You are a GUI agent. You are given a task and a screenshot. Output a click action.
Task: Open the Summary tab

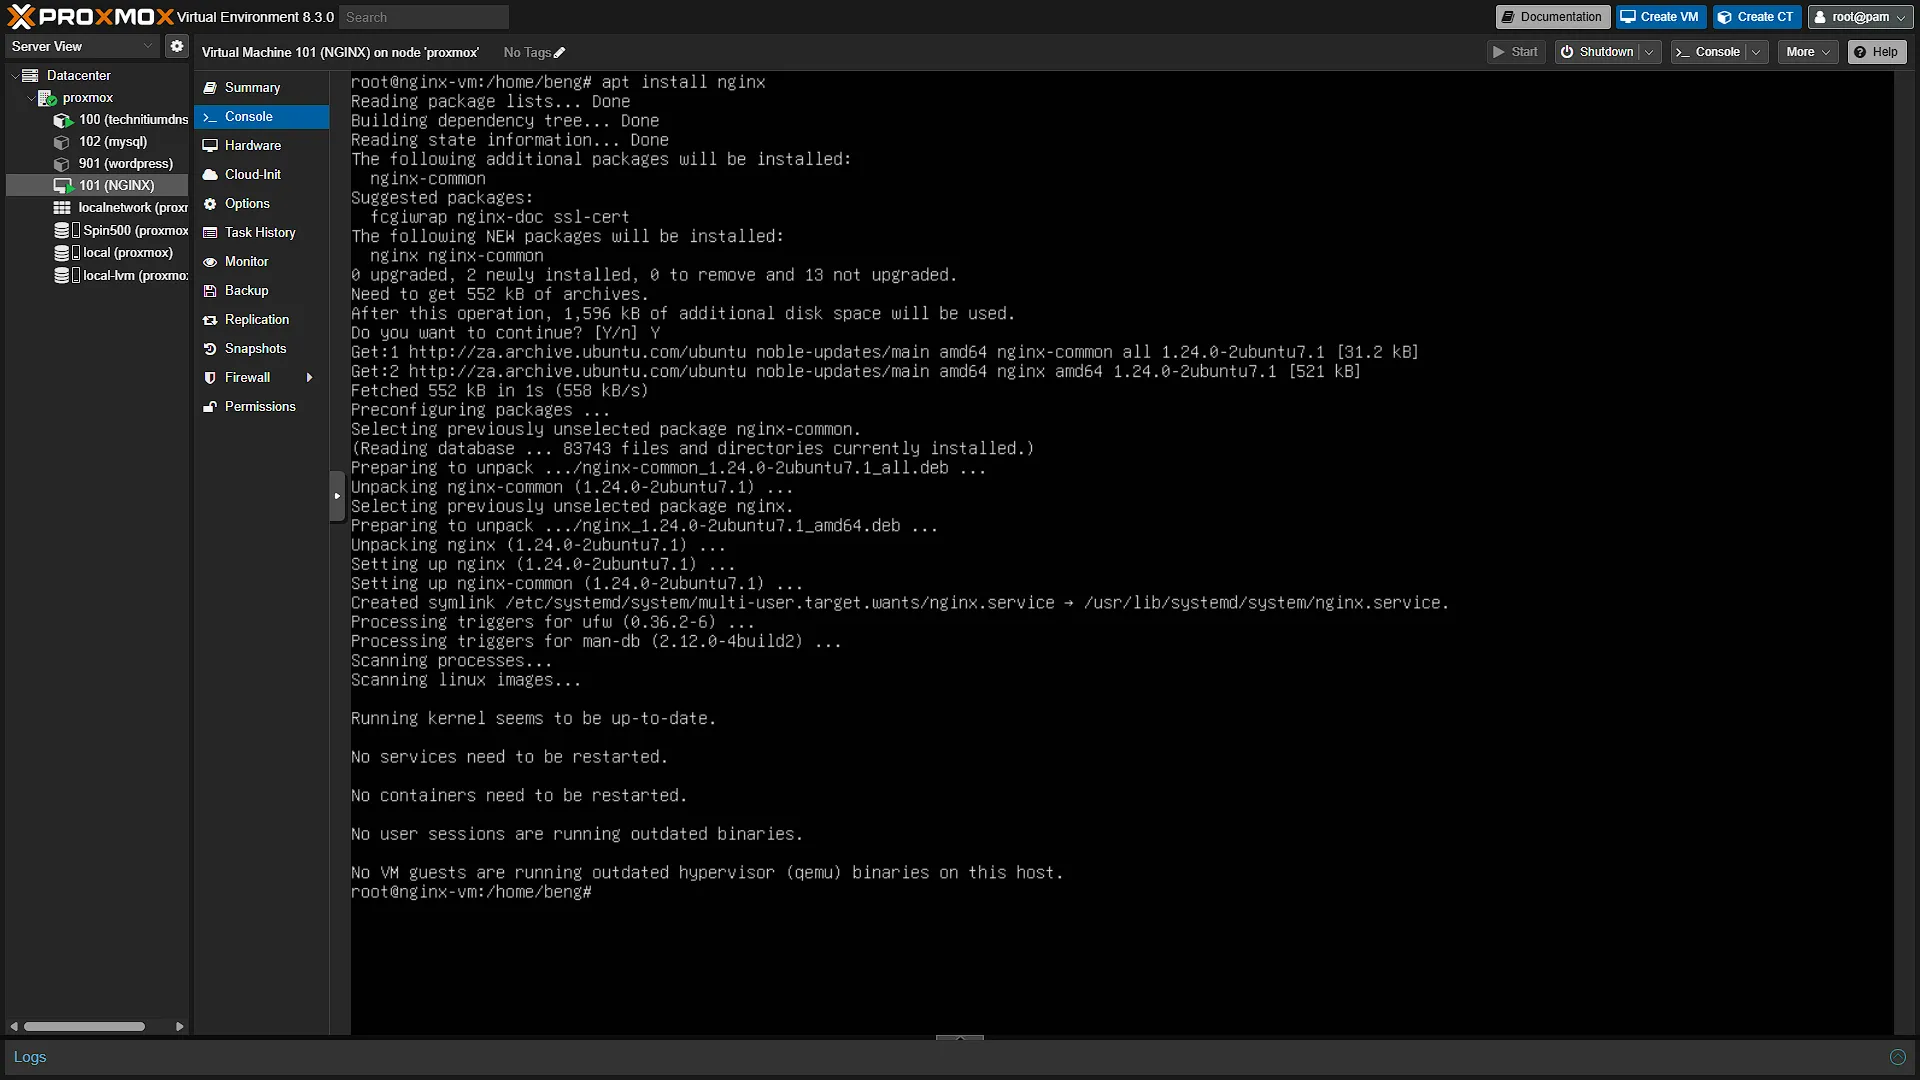[262, 88]
